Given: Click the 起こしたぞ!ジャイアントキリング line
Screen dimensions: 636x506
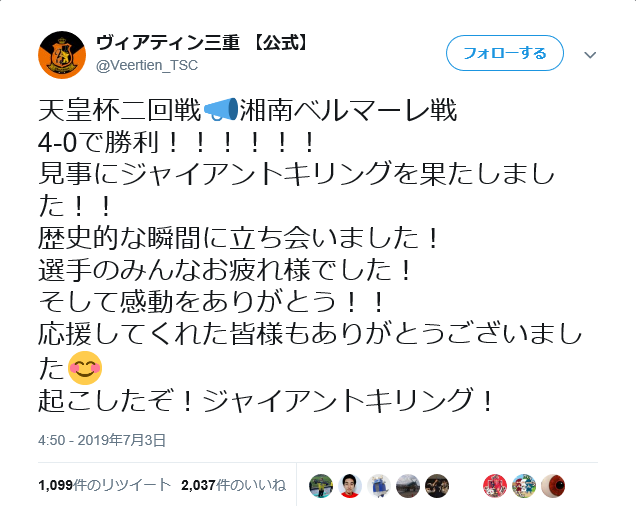Looking at the screenshot, I should pyautogui.click(x=266, y=400).
